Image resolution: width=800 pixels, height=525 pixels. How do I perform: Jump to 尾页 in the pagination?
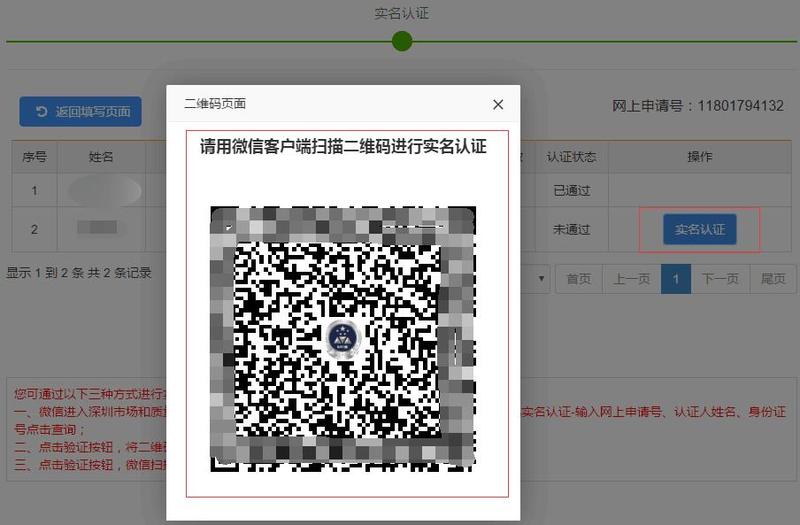click(x=773, y=279)
